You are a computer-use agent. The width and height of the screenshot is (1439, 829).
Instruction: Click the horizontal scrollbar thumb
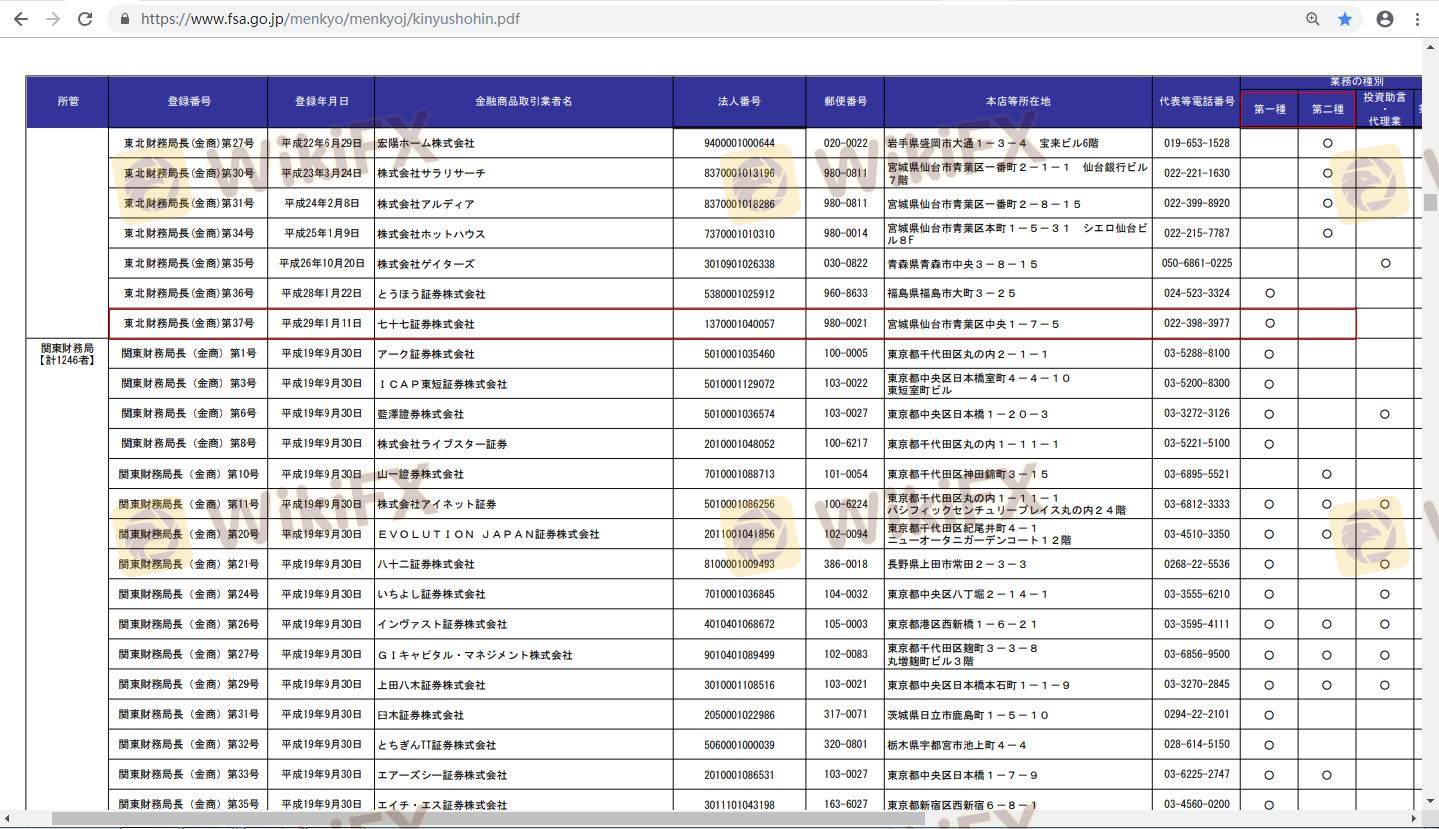[488, 819]
